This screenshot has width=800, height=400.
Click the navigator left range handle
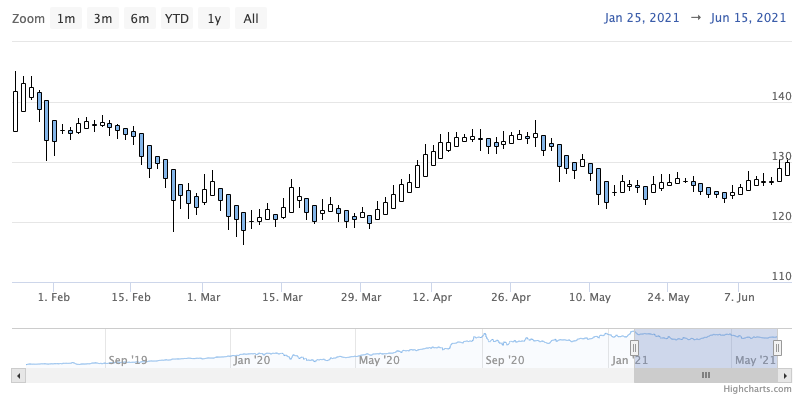pos(634,347)
